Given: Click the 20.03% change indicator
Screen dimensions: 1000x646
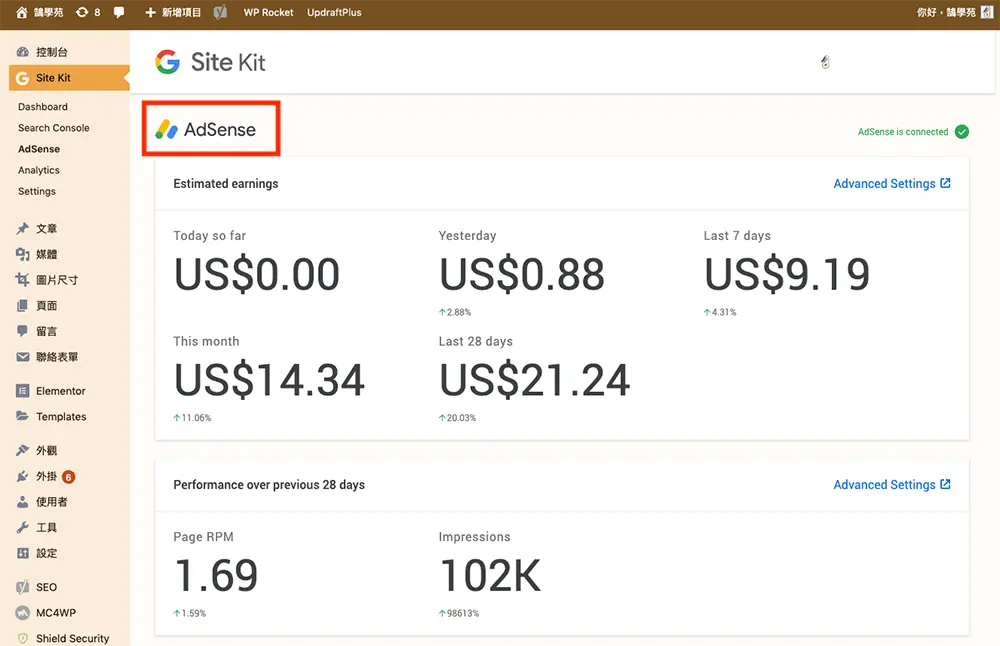Looking at the screenshot, I should pyautogui.click(x=457, y=418).
